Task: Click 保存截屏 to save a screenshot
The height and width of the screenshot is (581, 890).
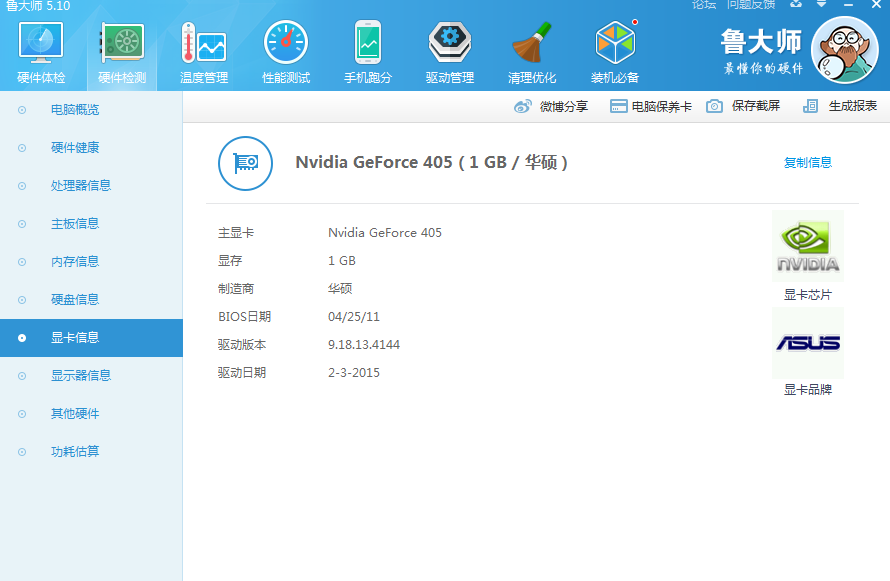Action: click(743, 106)
